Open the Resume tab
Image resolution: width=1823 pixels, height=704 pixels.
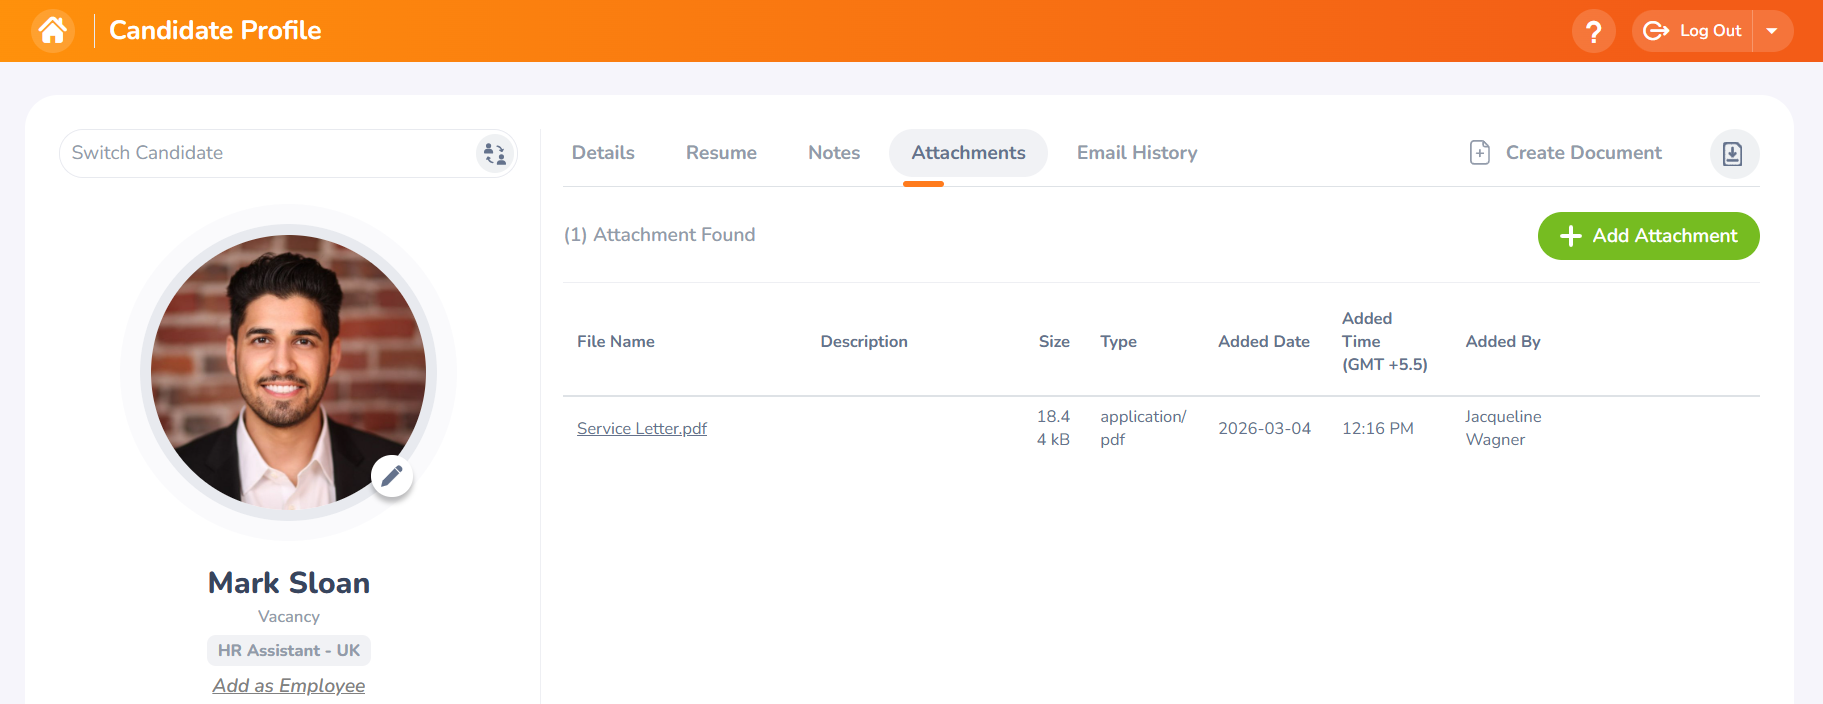[x=721, y=153]
